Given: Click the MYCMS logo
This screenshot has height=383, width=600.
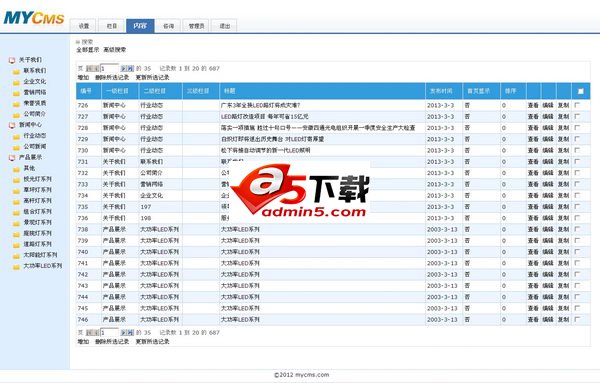Looking at the screenshot, I should click(x=34, y=18).
